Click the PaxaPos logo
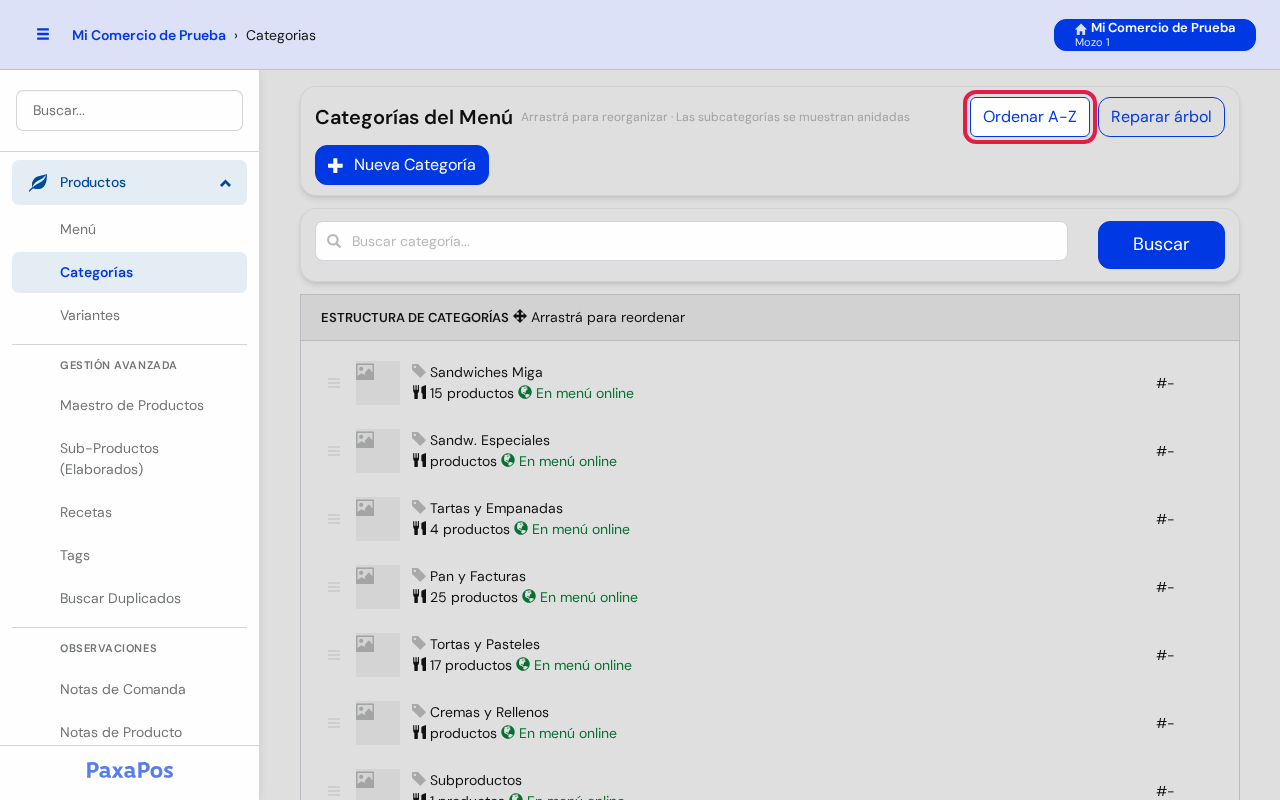The image size is (1280, 800). [130, 770]
